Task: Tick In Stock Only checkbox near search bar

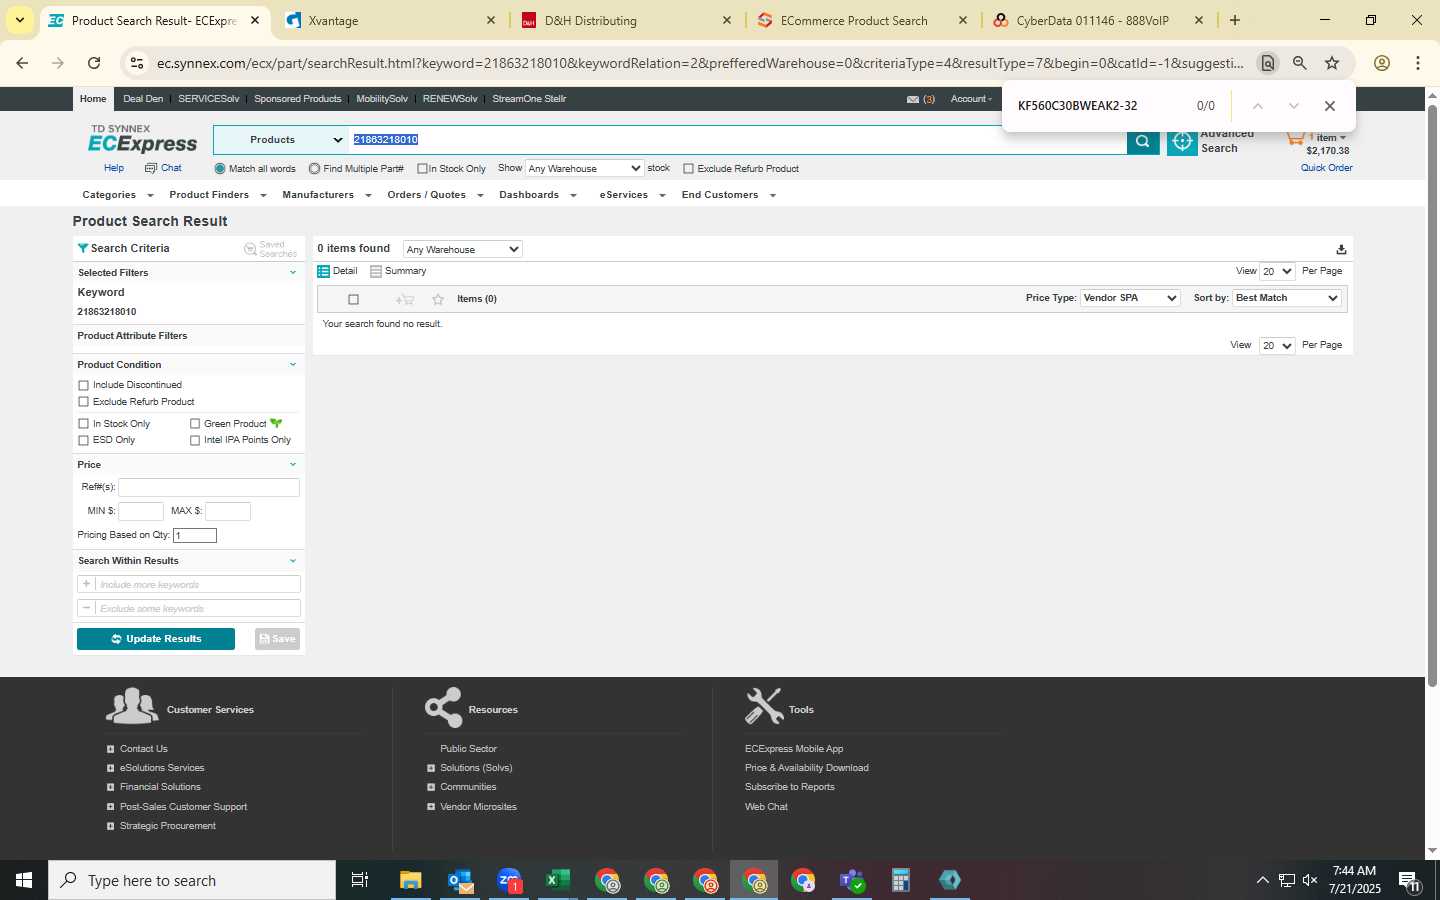Action: (x=422, y=169)
